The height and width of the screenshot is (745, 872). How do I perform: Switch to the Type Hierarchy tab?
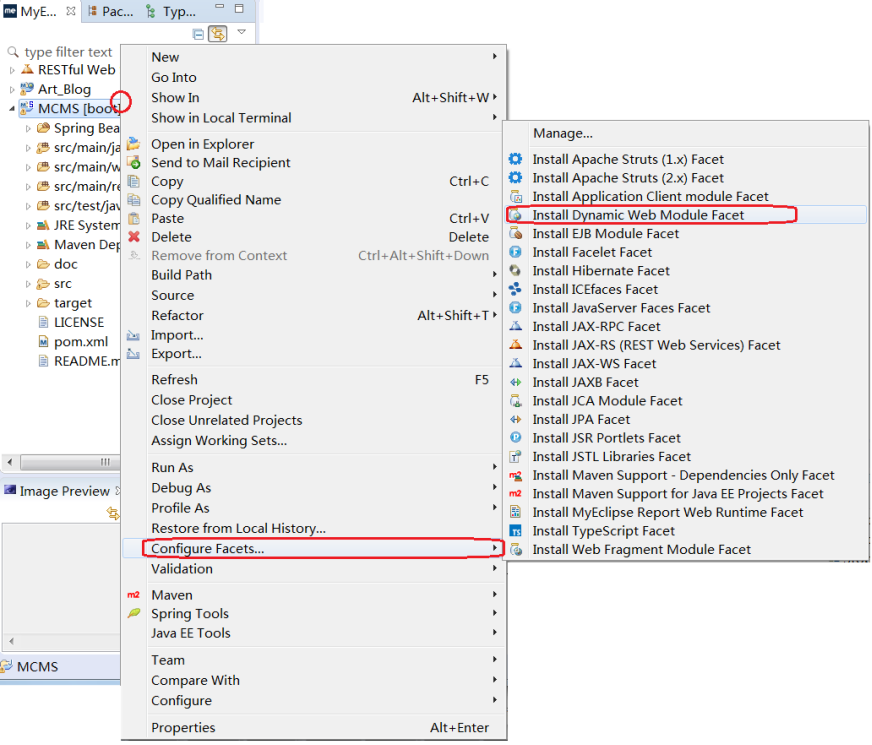pos(170,11)
